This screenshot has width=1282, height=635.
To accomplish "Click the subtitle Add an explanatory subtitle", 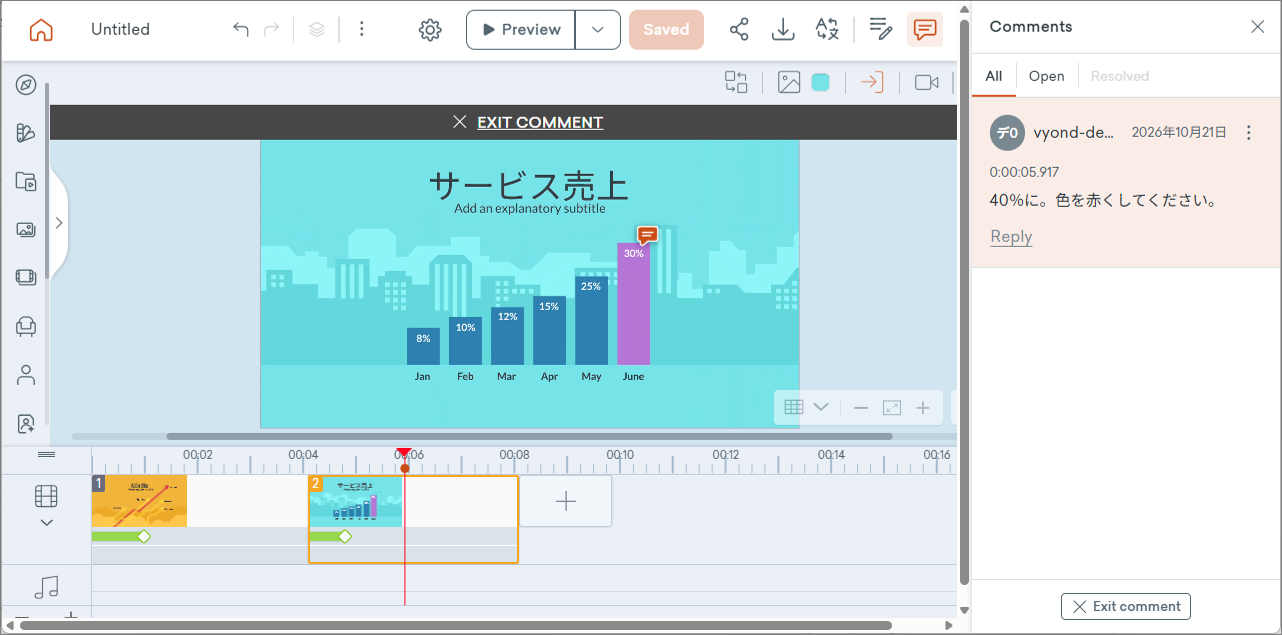I will click(529, 208).
